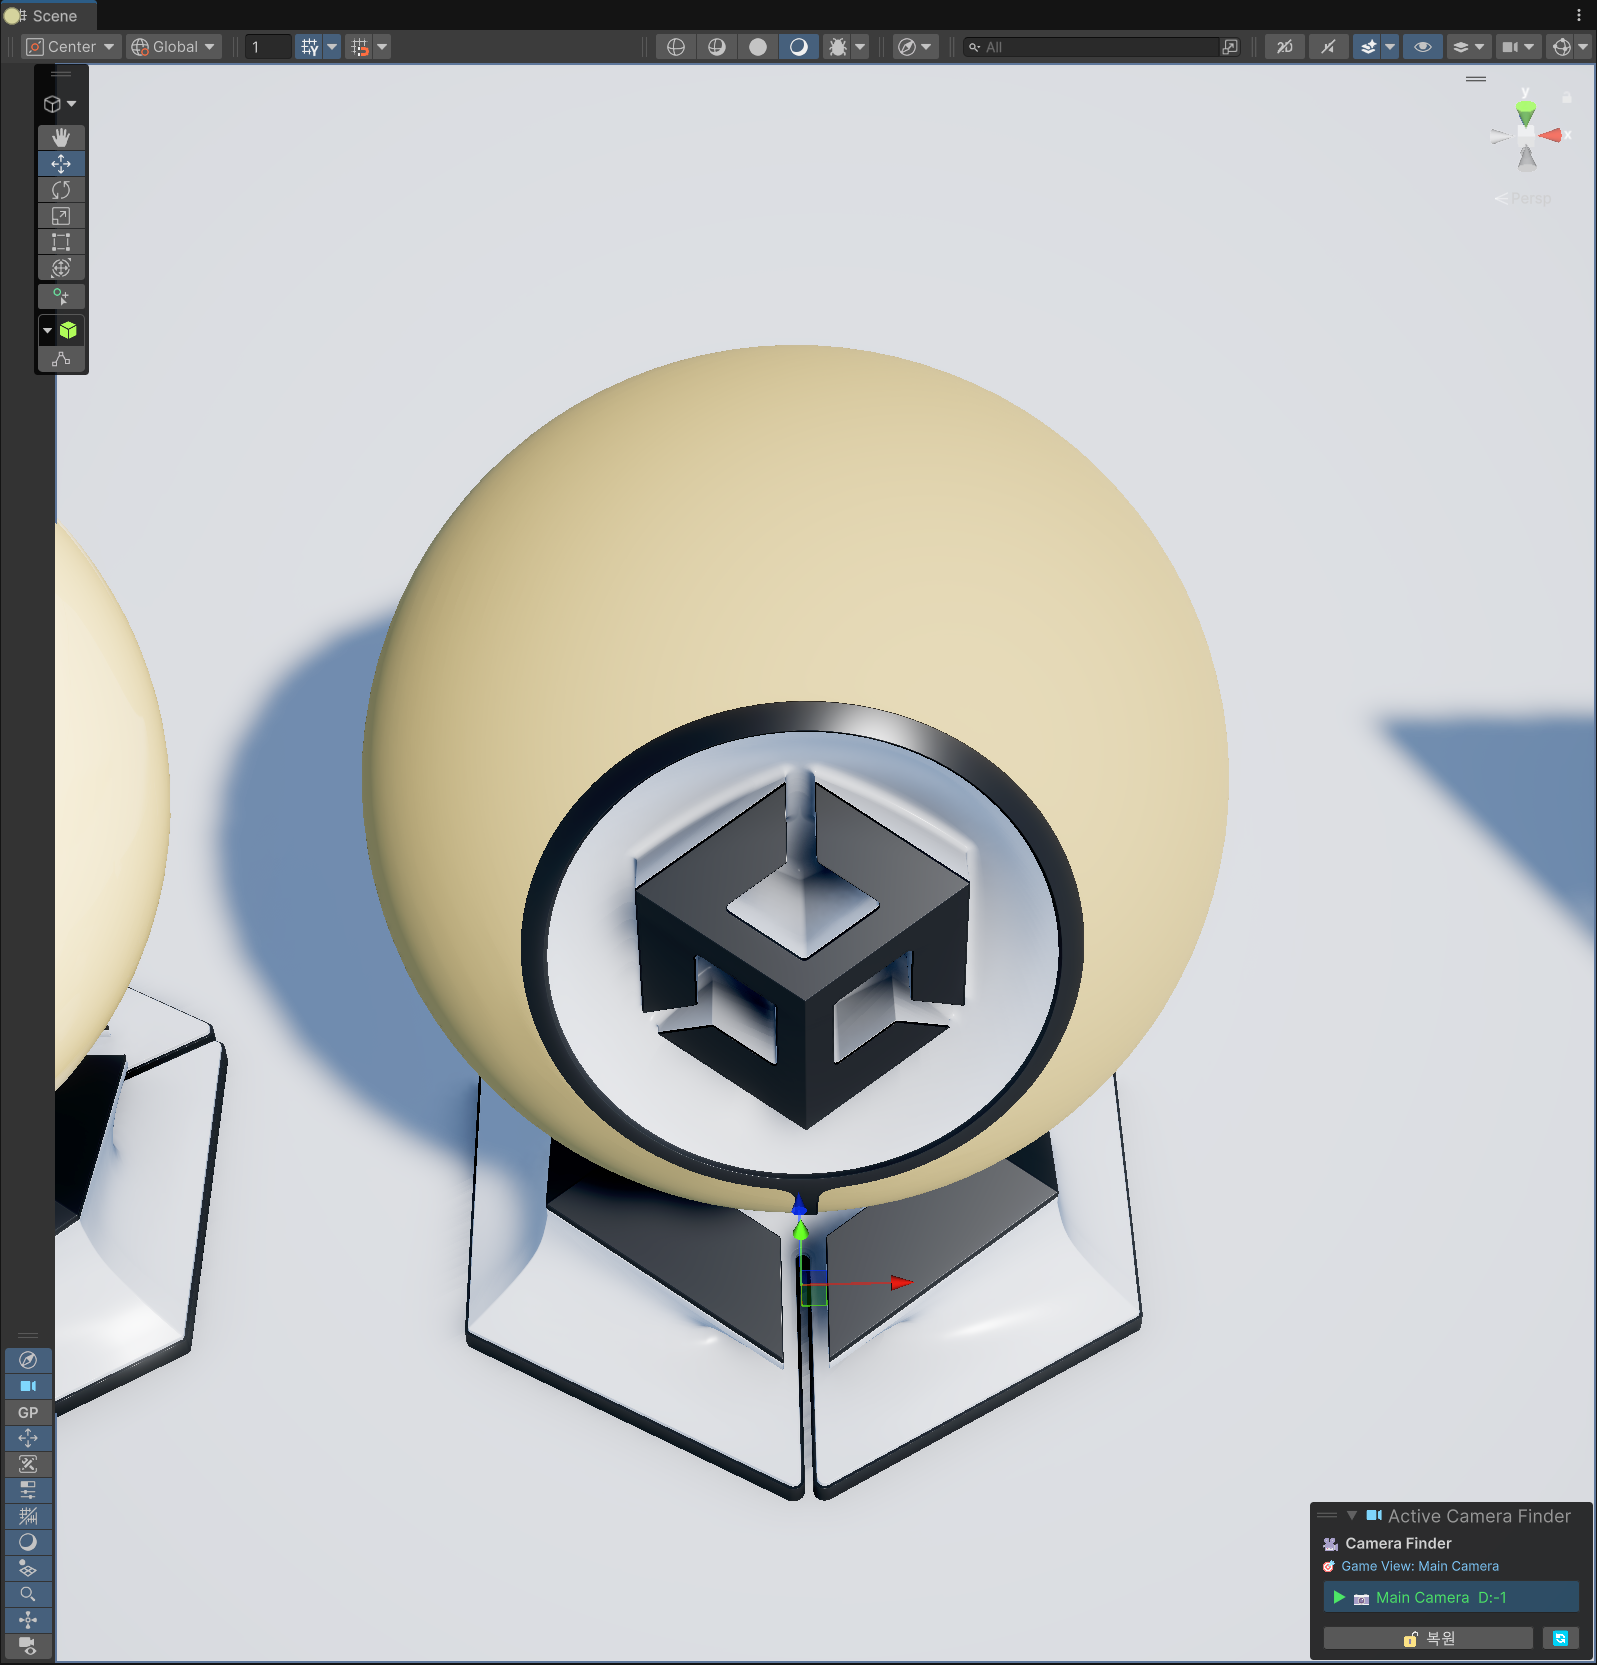Select unlit solid sphere draw mode
This screenshot has height=1665, width=1597.
click(758, 47)
